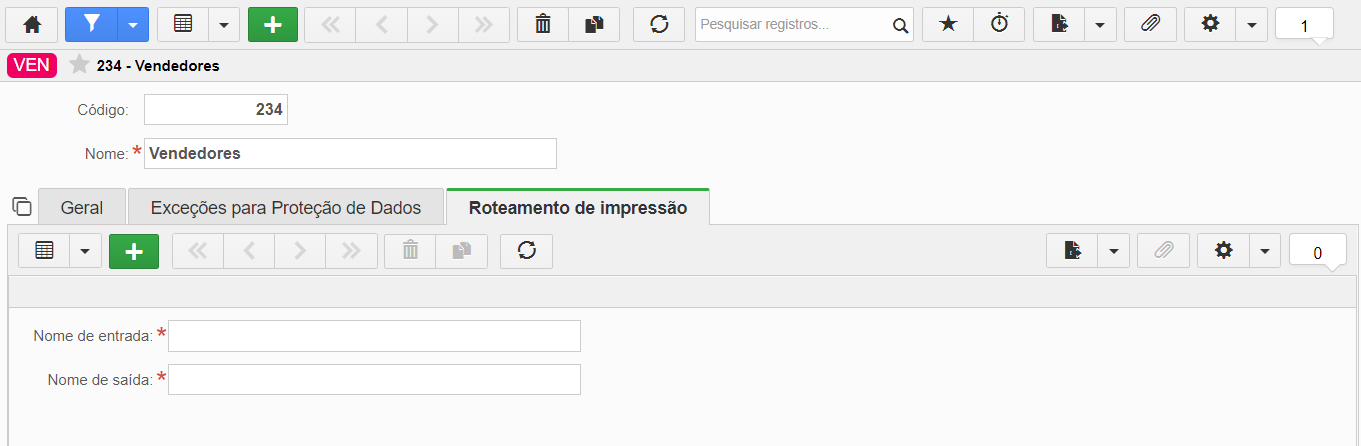Open the filter funnel button
Image resolution: width=1361 pixels, height=446 pixels.
click(91, 25)
